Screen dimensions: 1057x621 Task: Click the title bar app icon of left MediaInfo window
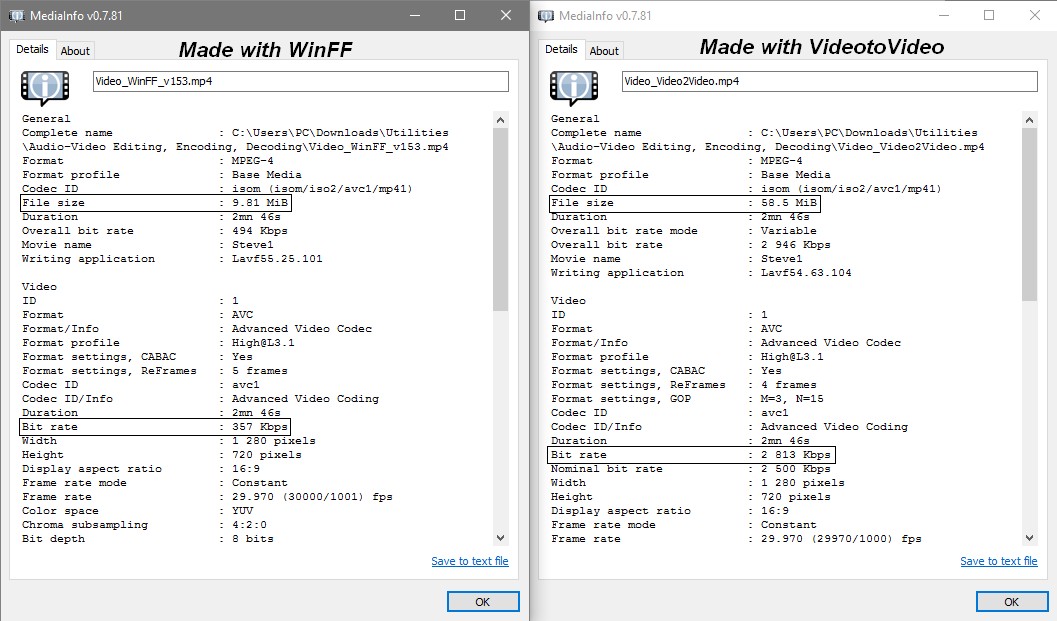coord(16,16)
